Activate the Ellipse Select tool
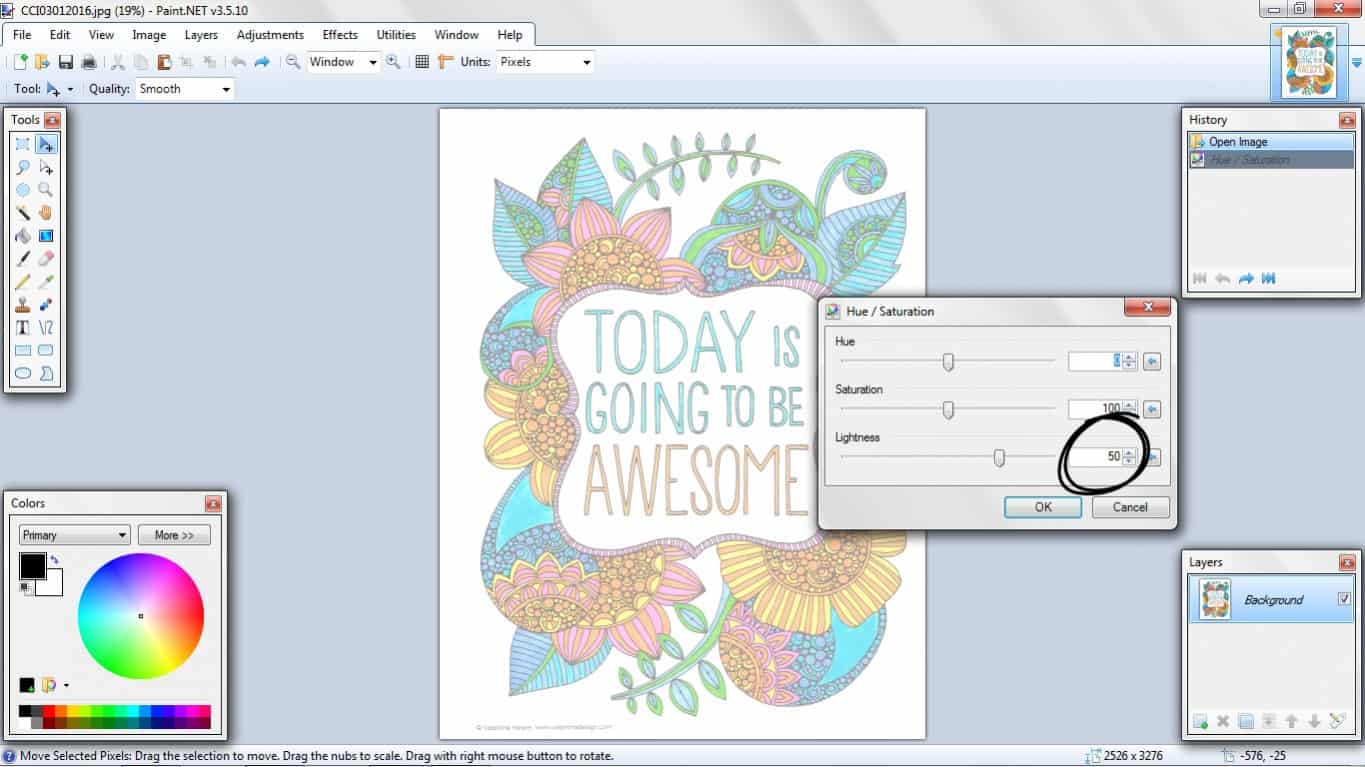This screenshot has width=1365, height=767. coord(22,190)
